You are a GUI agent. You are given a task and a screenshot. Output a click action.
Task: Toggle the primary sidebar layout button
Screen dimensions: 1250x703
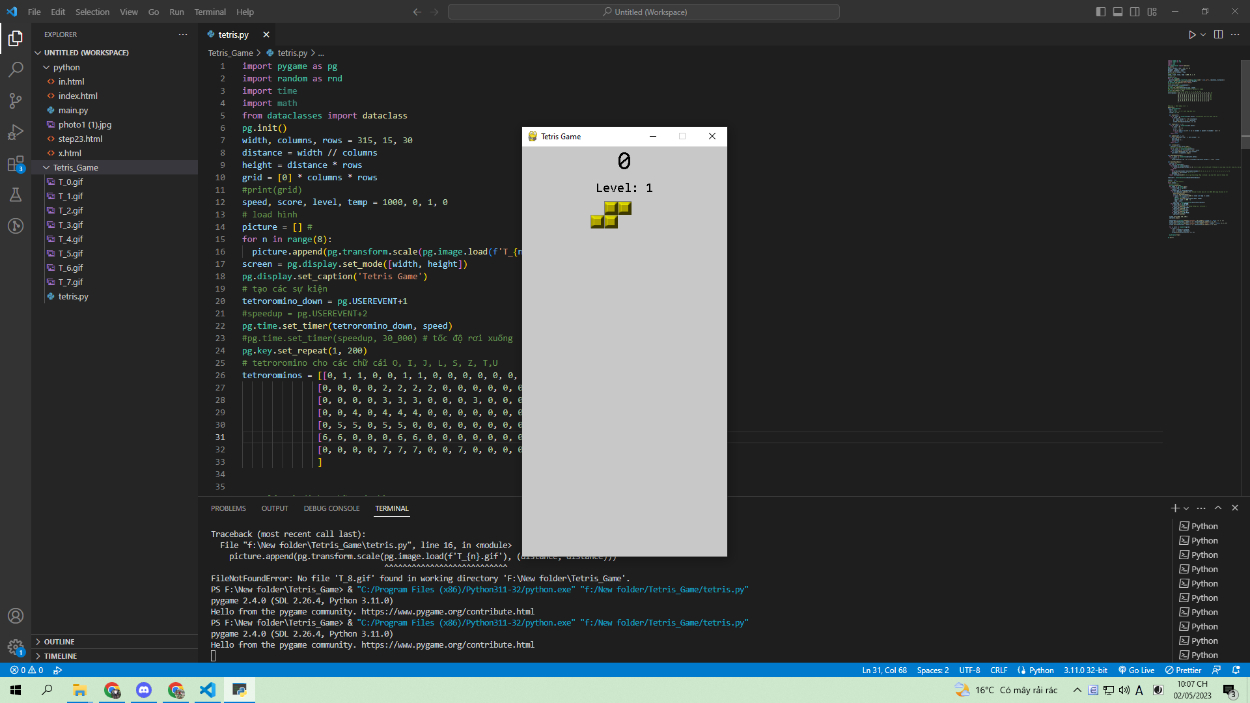click(x=1101, y=12)
